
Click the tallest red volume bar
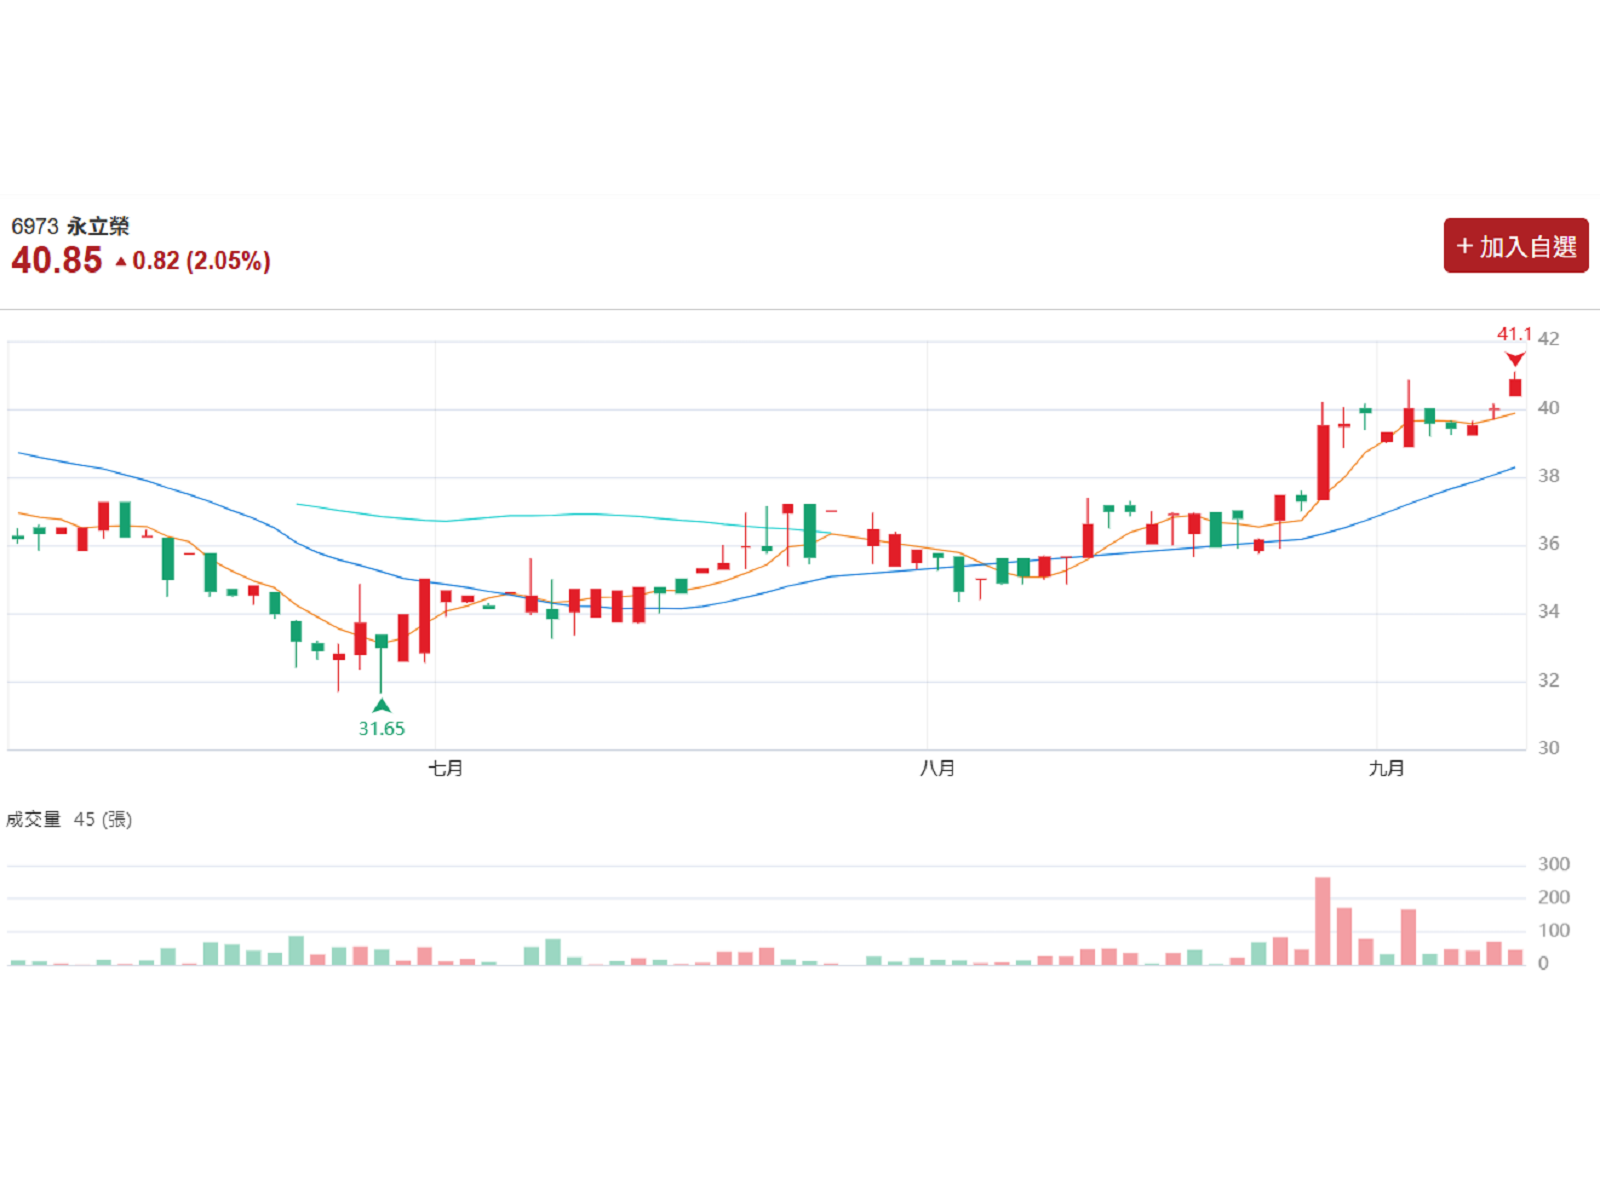pos(1322,921)
